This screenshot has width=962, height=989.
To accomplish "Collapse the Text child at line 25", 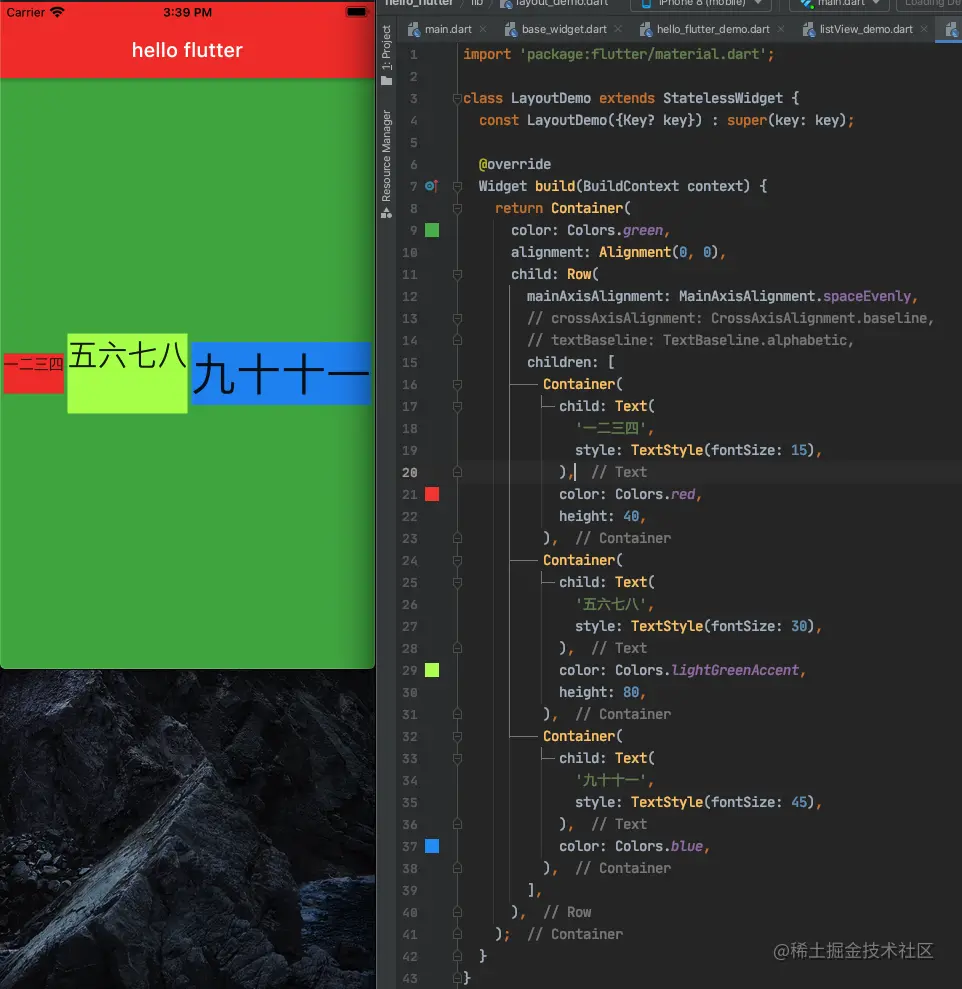I will coord(457,582).
